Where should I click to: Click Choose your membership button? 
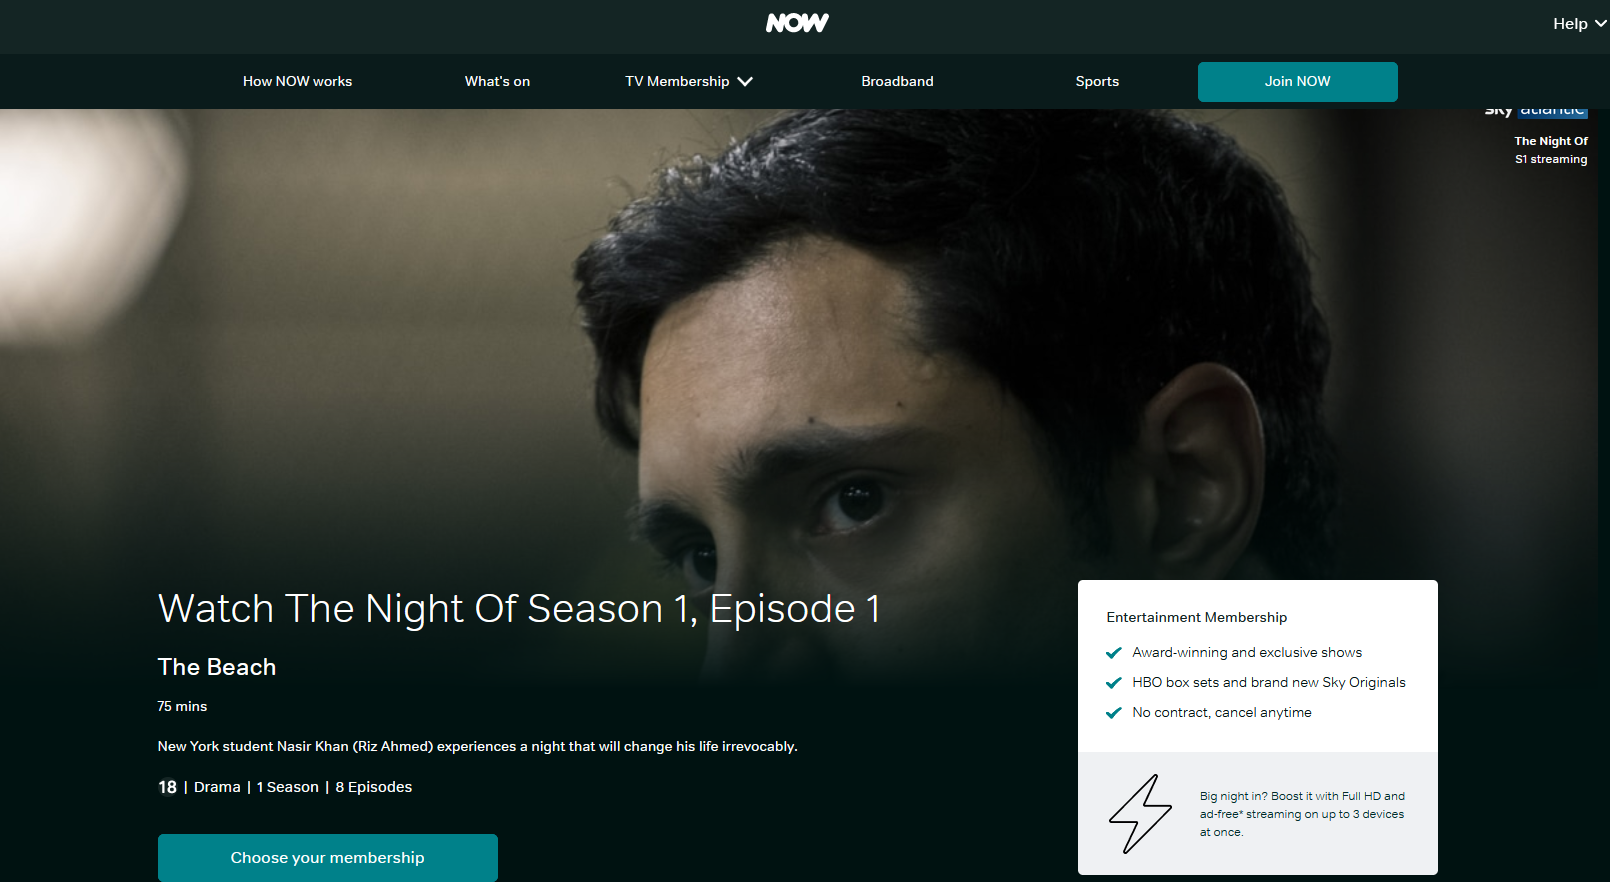click(x=327, y=858)
